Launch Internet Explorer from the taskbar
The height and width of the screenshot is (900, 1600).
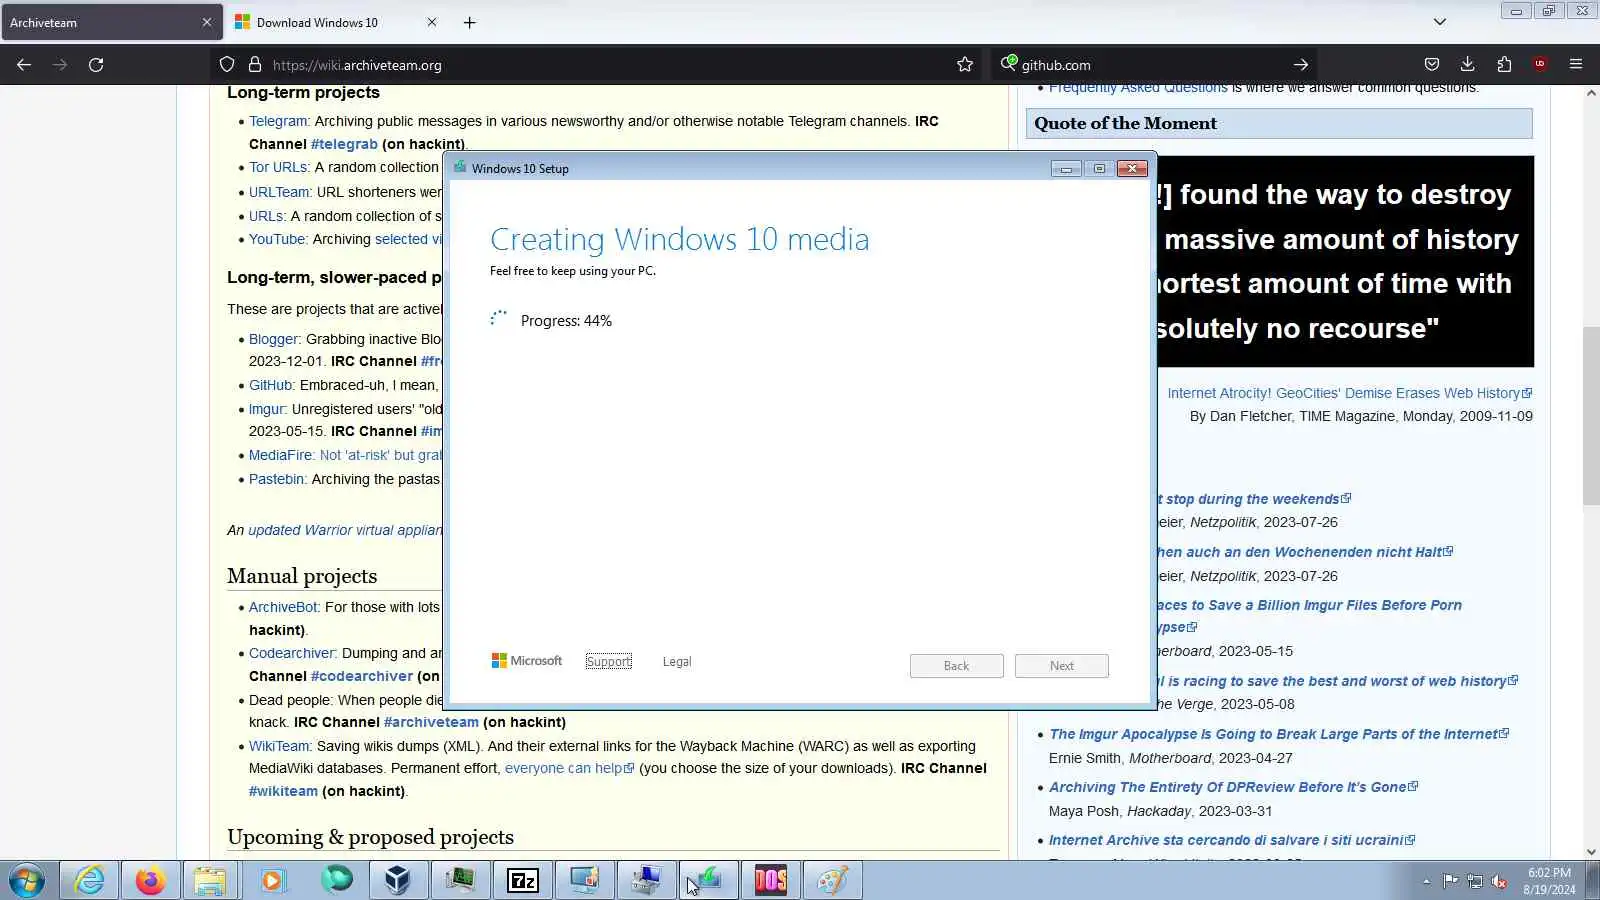click(89, 881)
